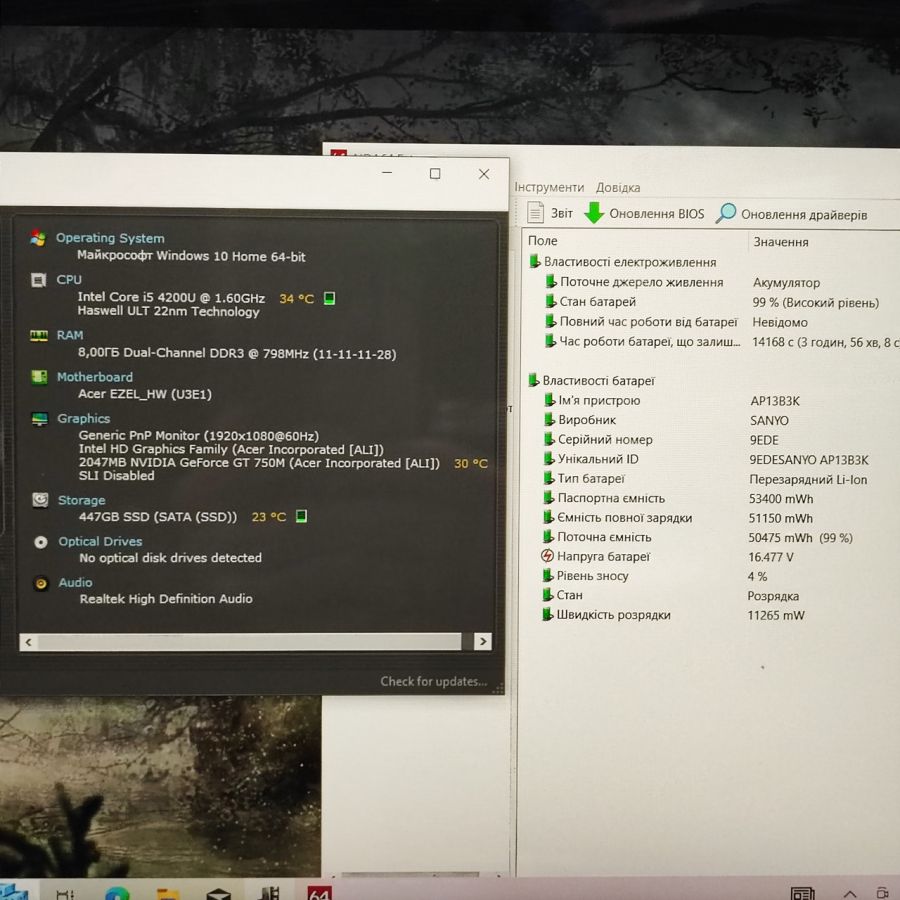Click the Operating System icon in Speccy
The width and height of the screenshot is (900, 900).
[38, 238]
